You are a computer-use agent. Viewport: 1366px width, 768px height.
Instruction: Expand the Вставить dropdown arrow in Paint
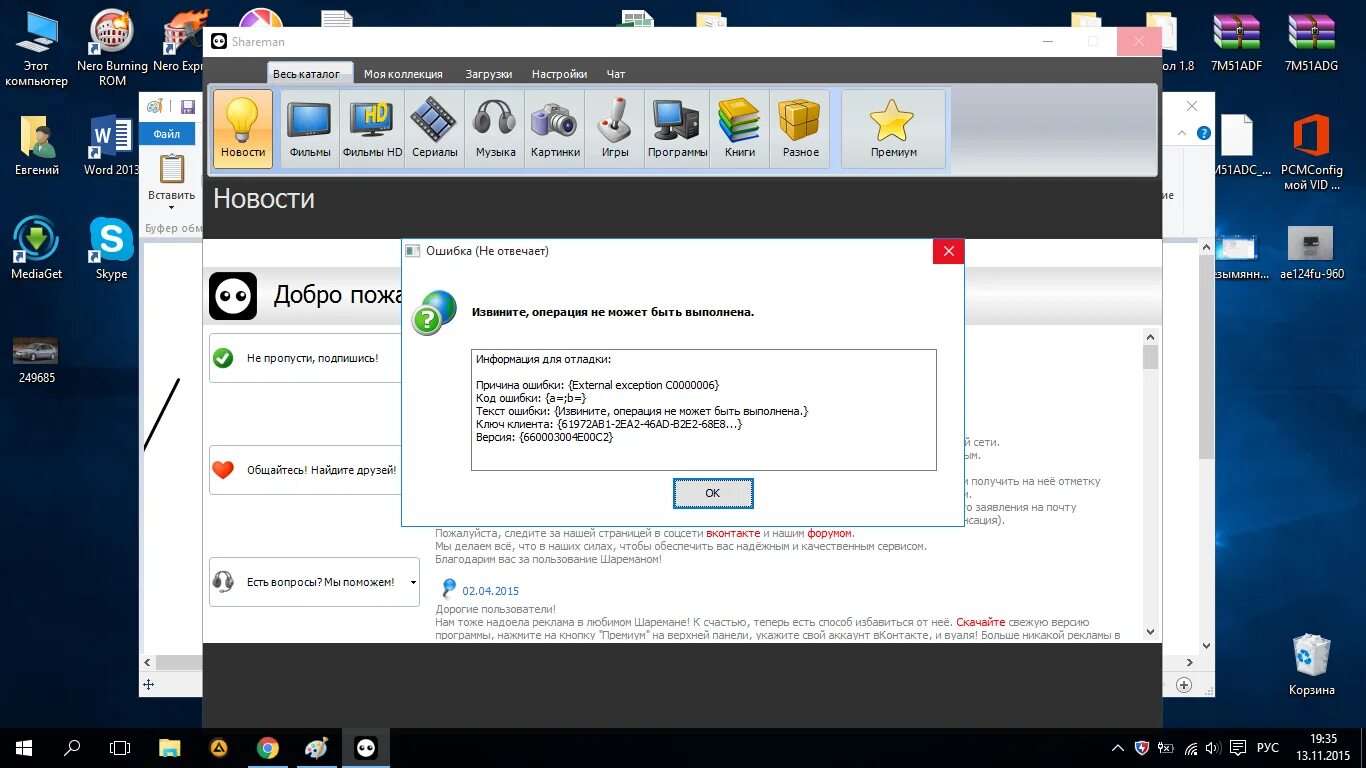tap(171, 207)
